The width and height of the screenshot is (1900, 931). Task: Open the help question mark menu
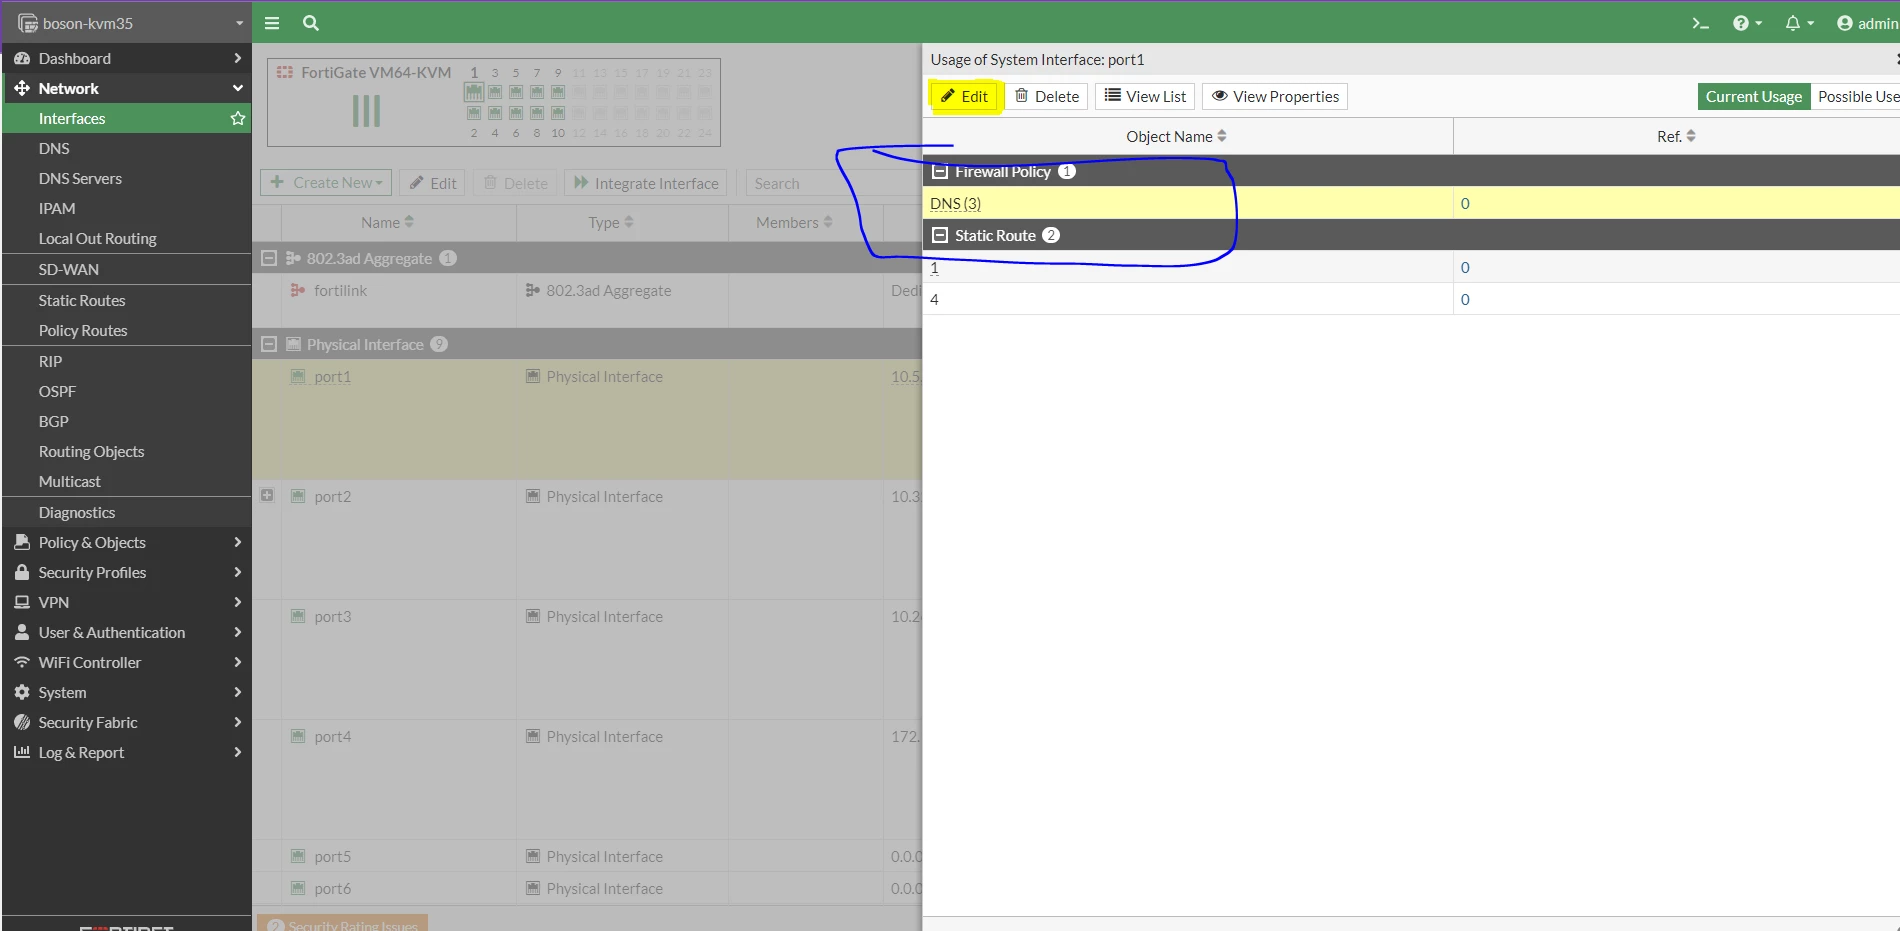click(1747, 23)
